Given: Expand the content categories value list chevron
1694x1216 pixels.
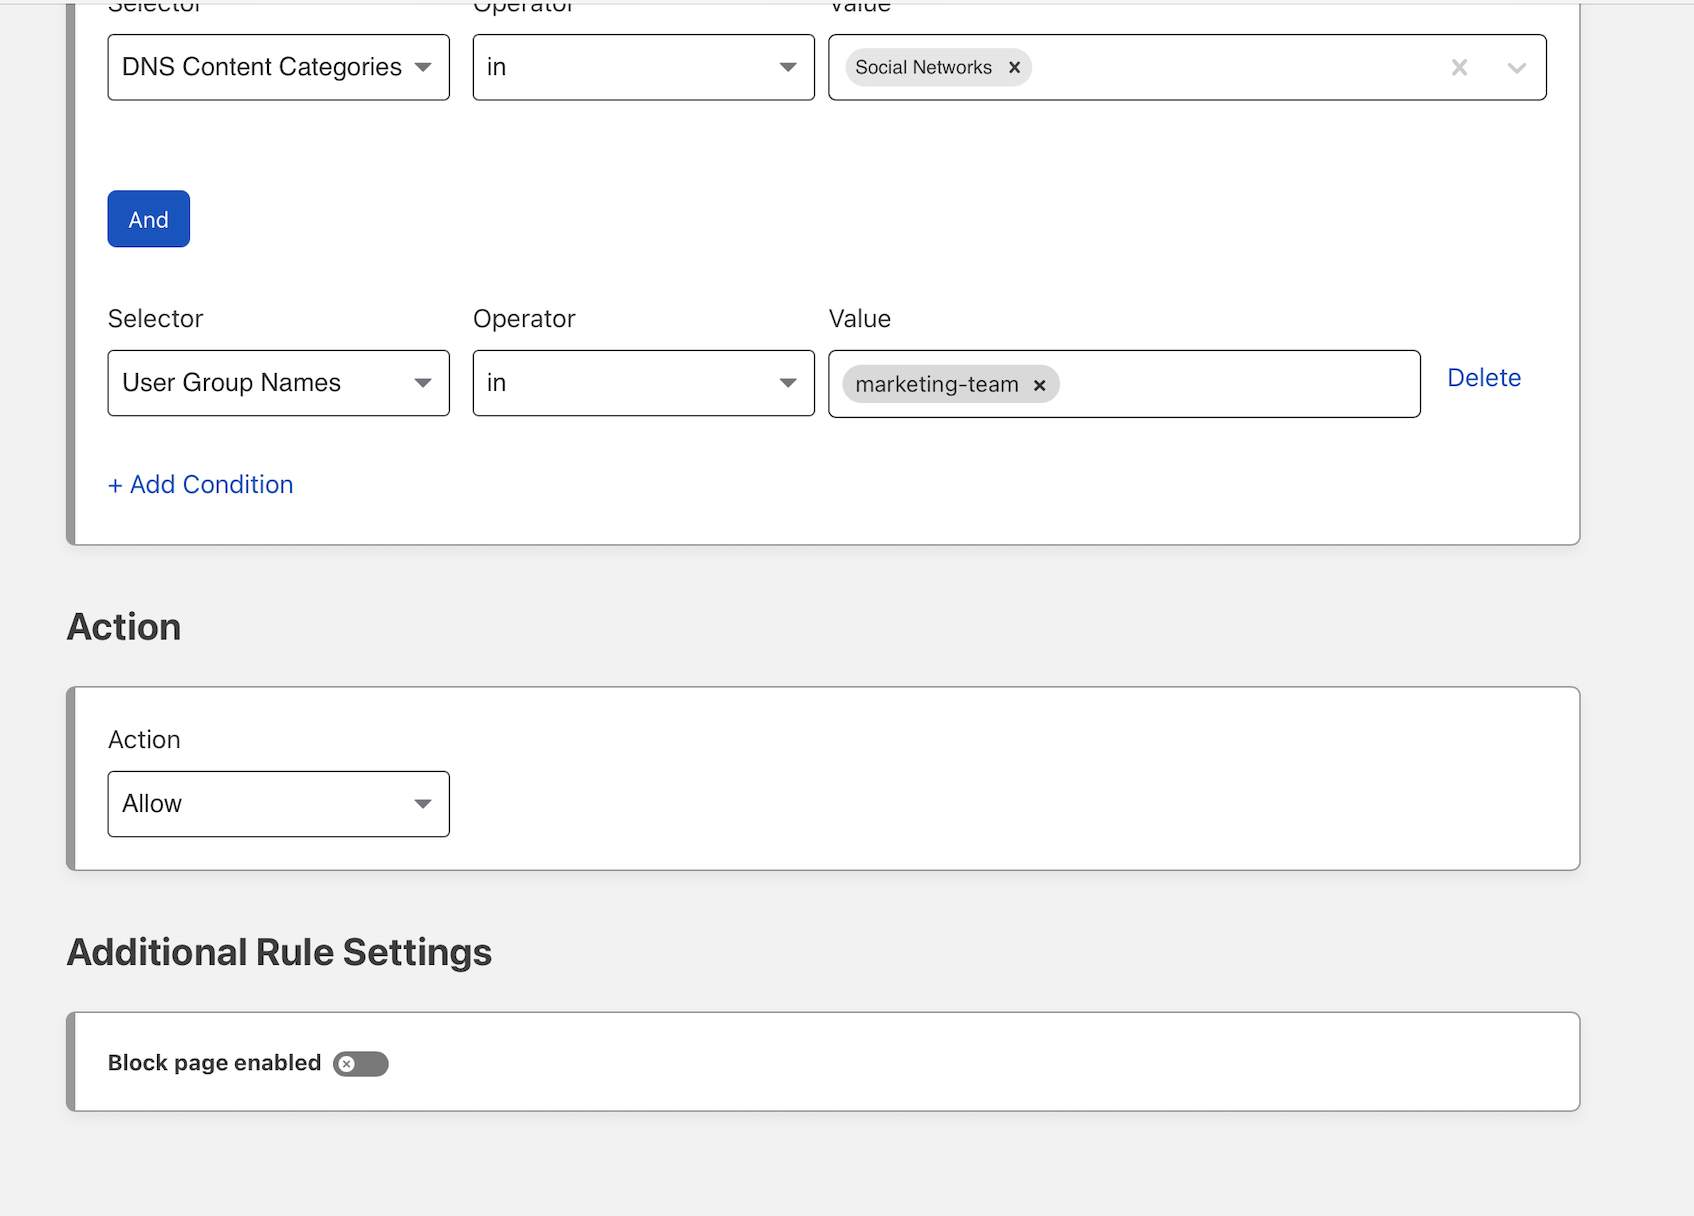Looking at the screenshot, I should (1516, 68).
